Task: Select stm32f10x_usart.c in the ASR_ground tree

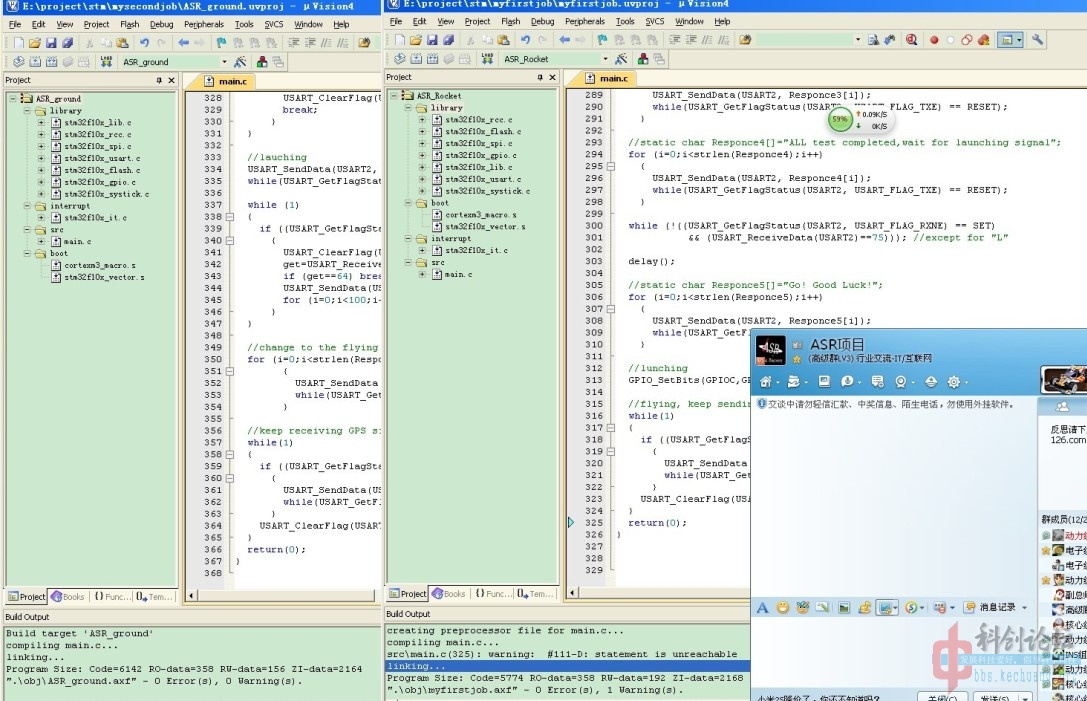Action: point(102,158)
